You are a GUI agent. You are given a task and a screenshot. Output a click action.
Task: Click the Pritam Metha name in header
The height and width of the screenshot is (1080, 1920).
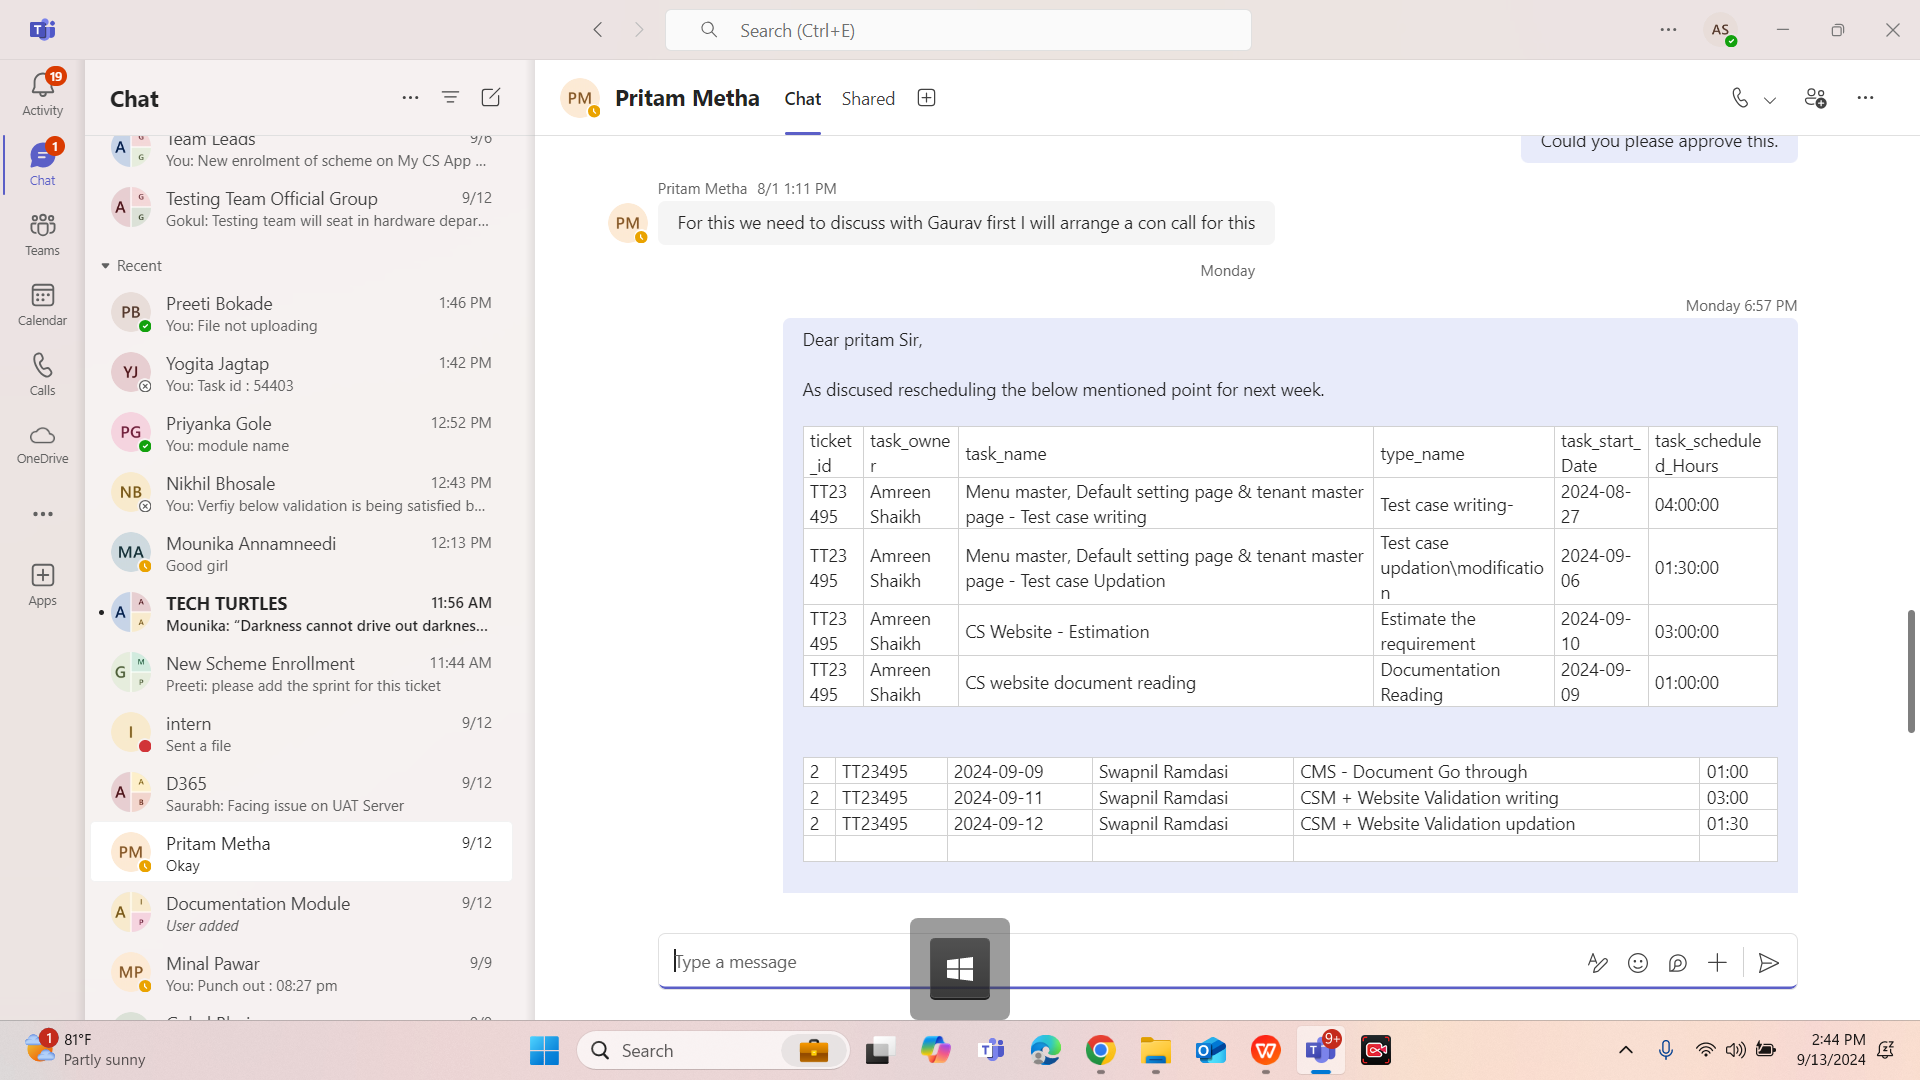687,98
